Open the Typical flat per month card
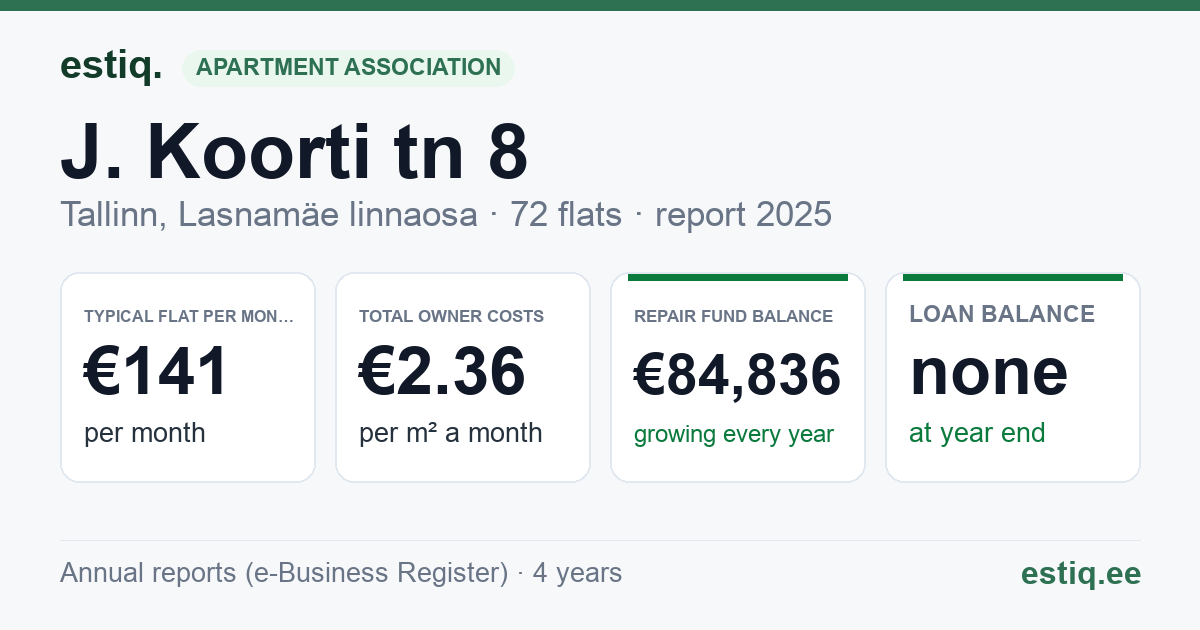 pos(188,377)
